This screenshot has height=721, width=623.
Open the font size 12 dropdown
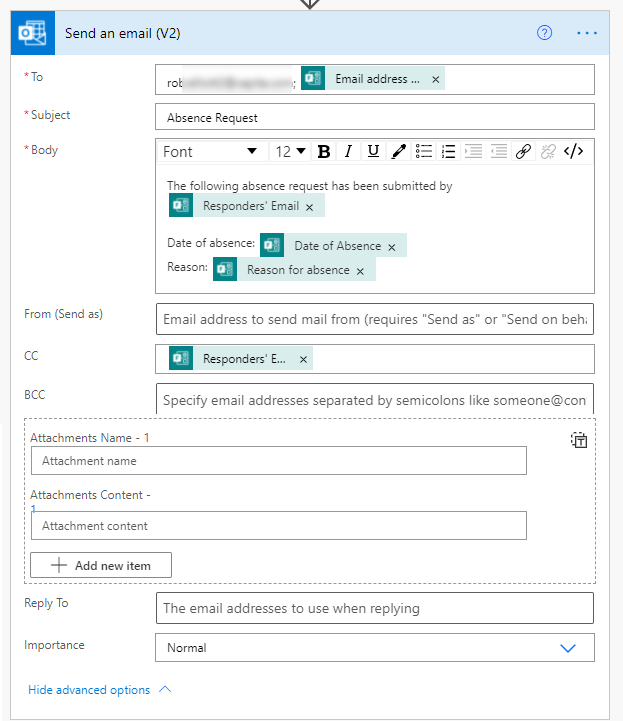point(290,151)
